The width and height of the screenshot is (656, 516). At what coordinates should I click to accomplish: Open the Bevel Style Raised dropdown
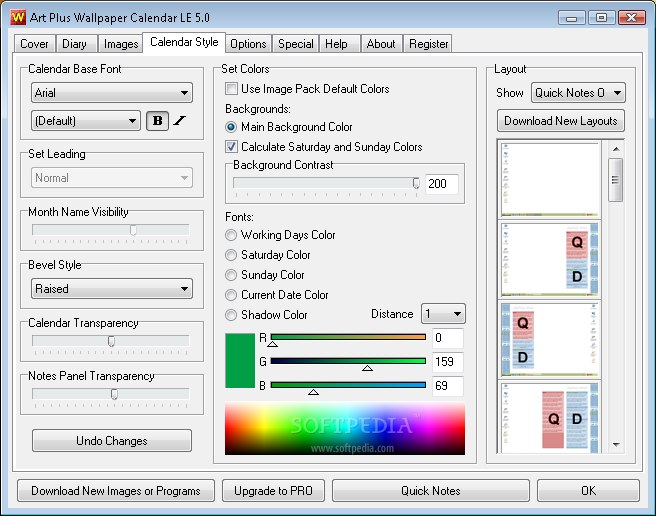[112, 289]
